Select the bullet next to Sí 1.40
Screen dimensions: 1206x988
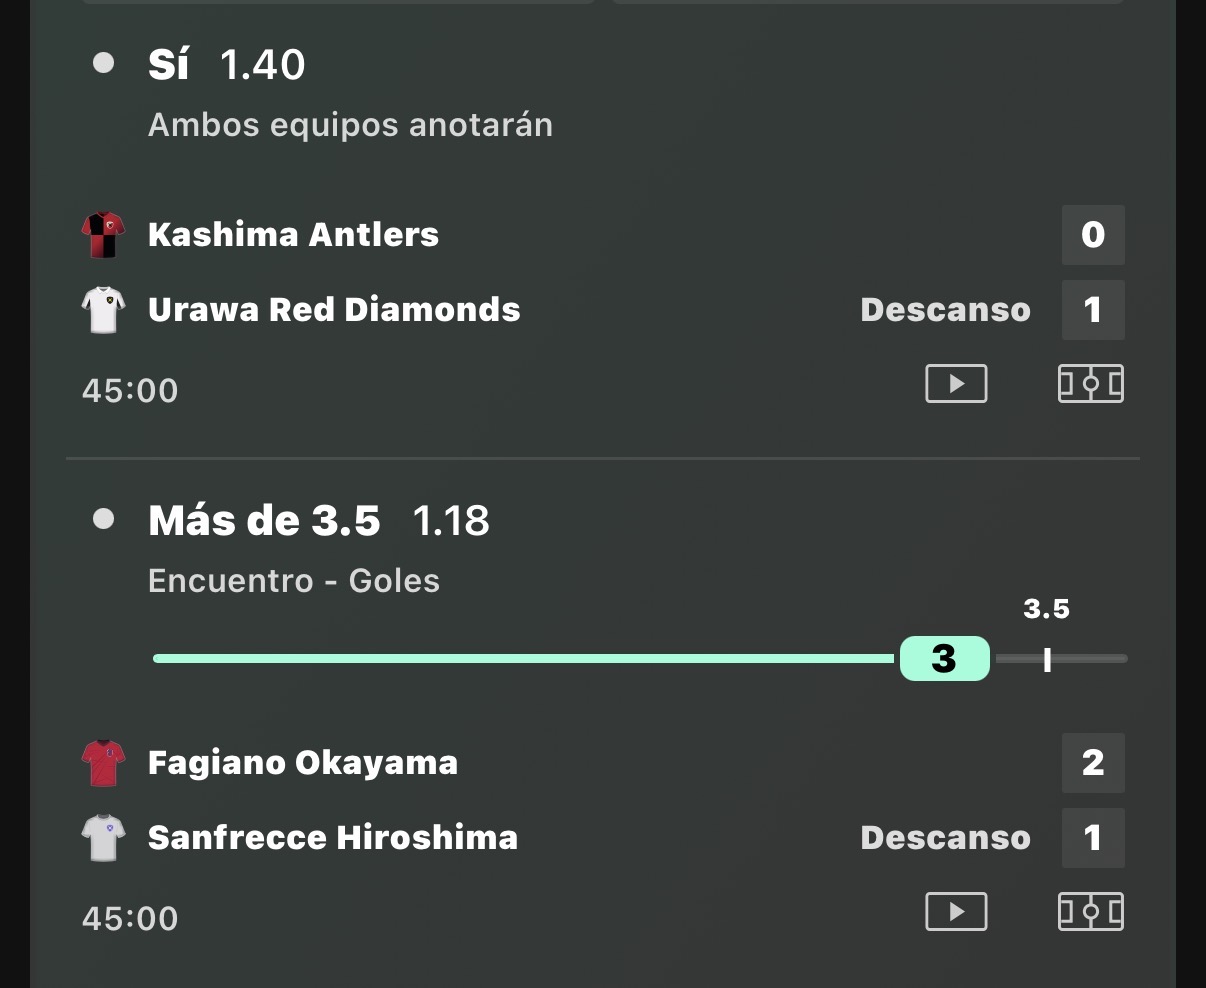103,63
